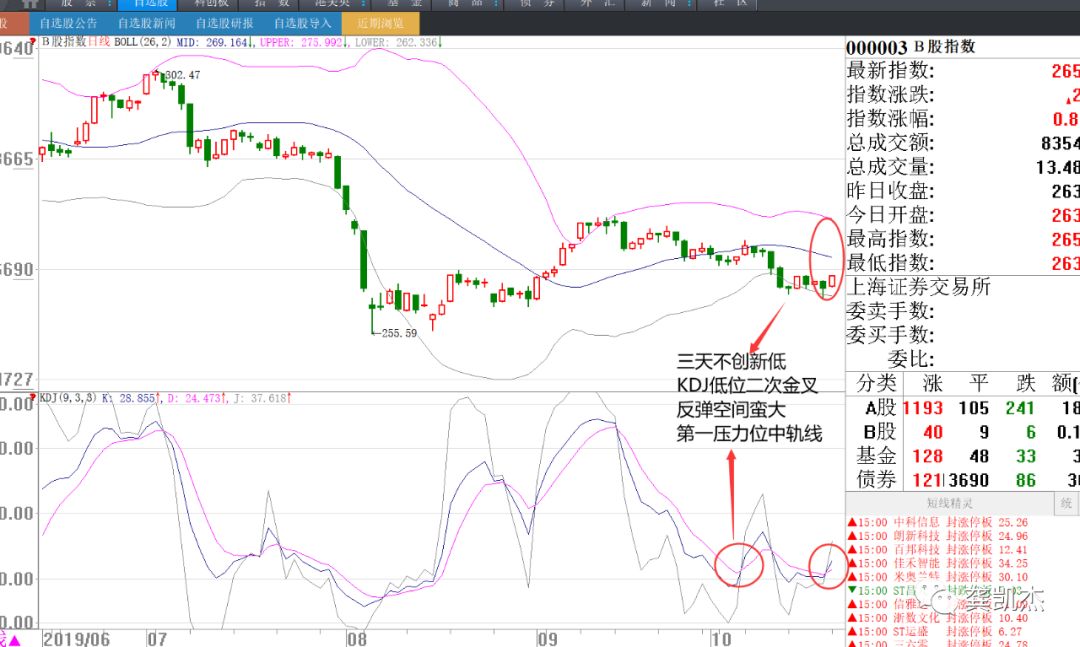Open the 中科信息 封涨停板 alert
Image resolution: width=1080 pixels, height=647 pixels.
pyautogui.click(x=937, y=522)
